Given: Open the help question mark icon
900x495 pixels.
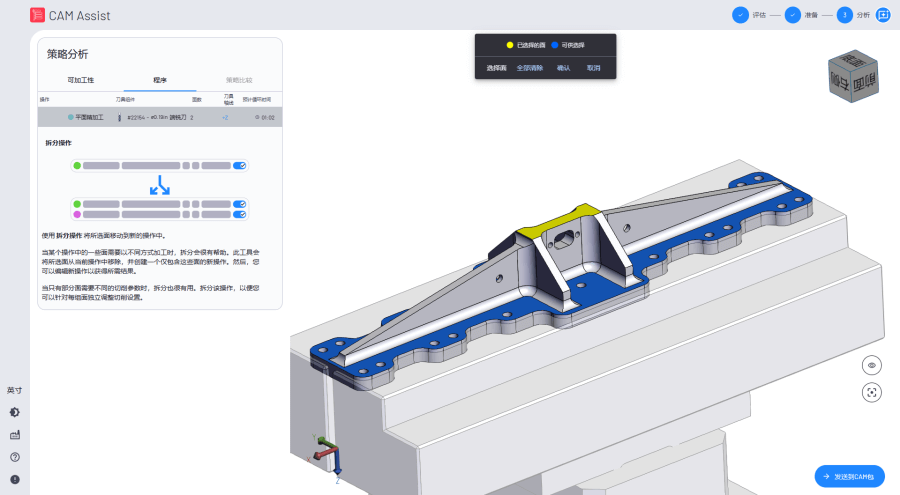Looking at the screenshot, I should coord(14,457).
